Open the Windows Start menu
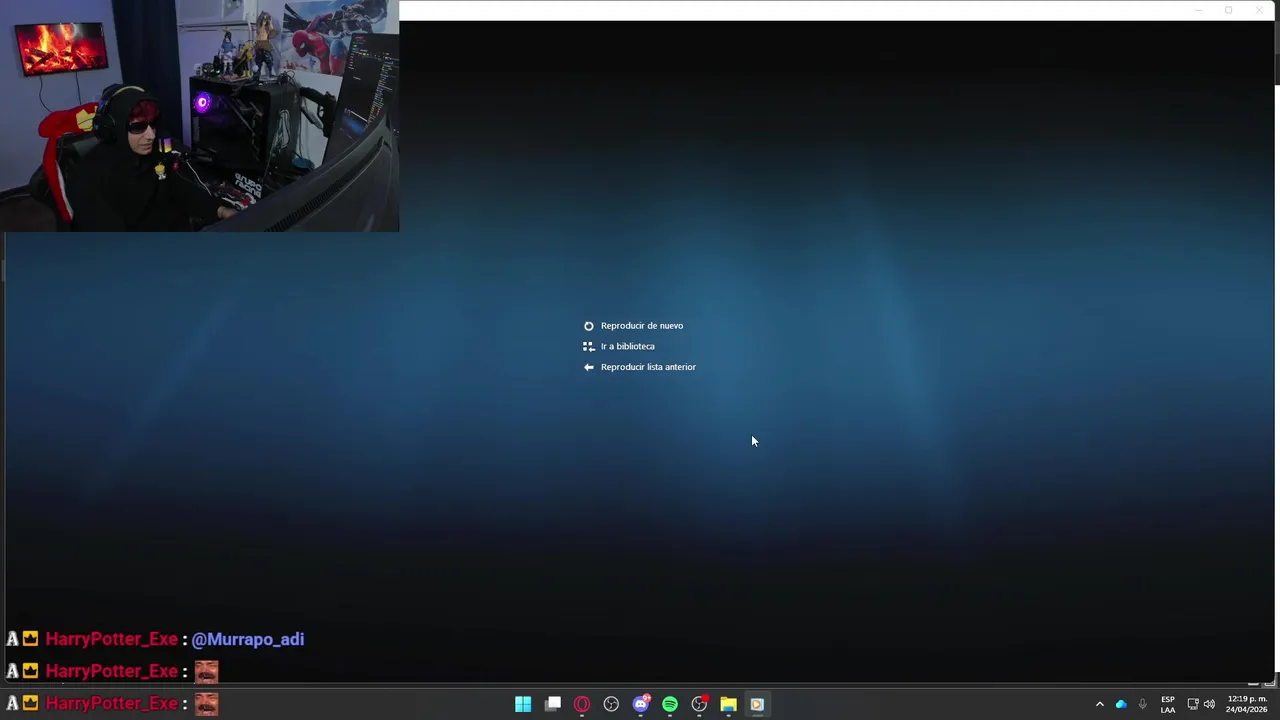1280x720 pixels. [x=523, y=704]
